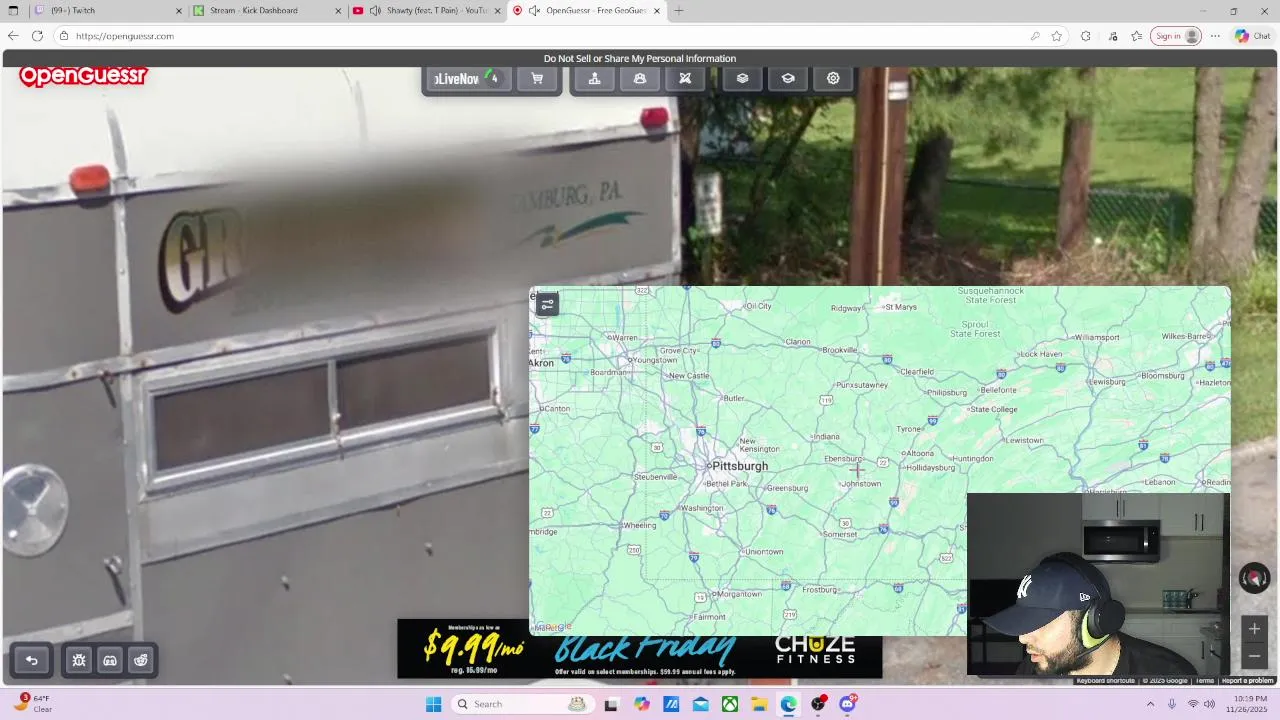
Task: Open the Reddit icon button
Action: (x=141, y=660)
